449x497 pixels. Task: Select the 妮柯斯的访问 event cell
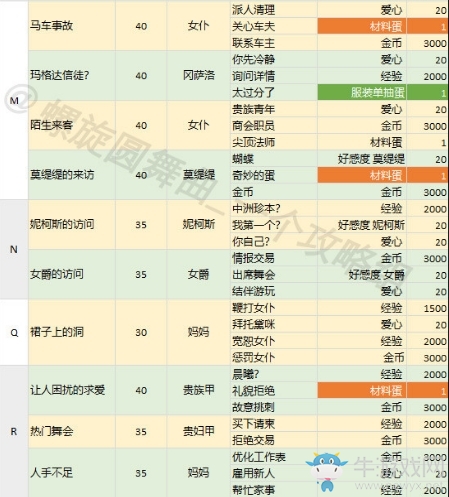point(72,225)
